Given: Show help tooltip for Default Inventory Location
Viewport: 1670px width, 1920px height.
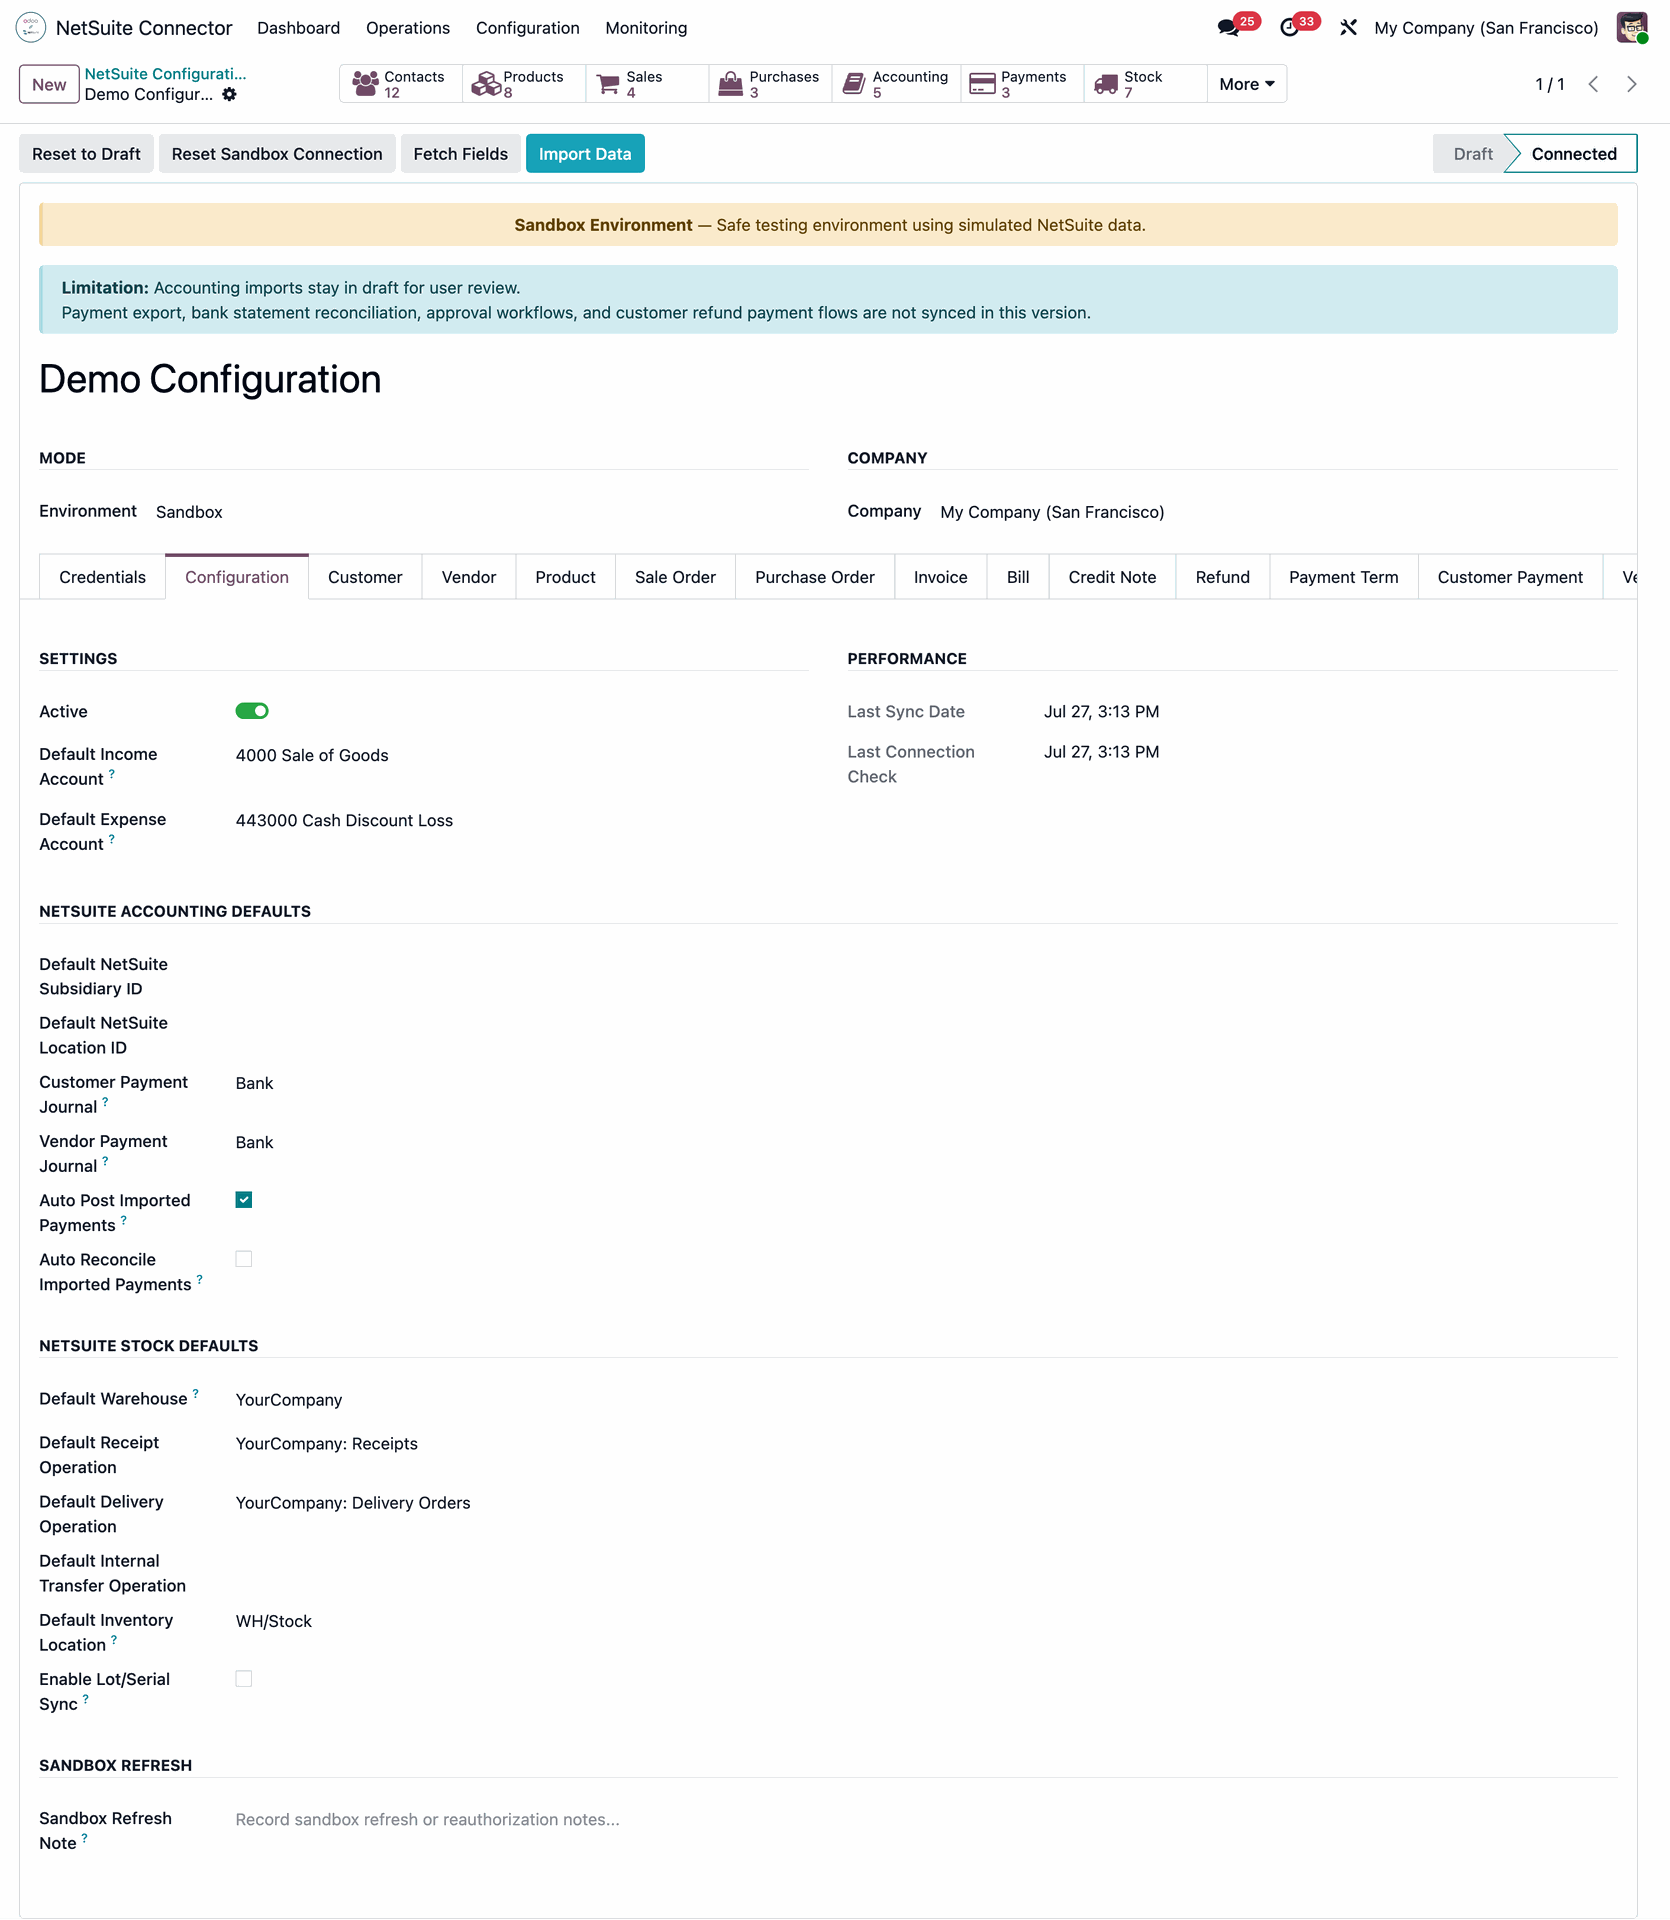Looking at the screenshot, I should (x=114, y=1640).
